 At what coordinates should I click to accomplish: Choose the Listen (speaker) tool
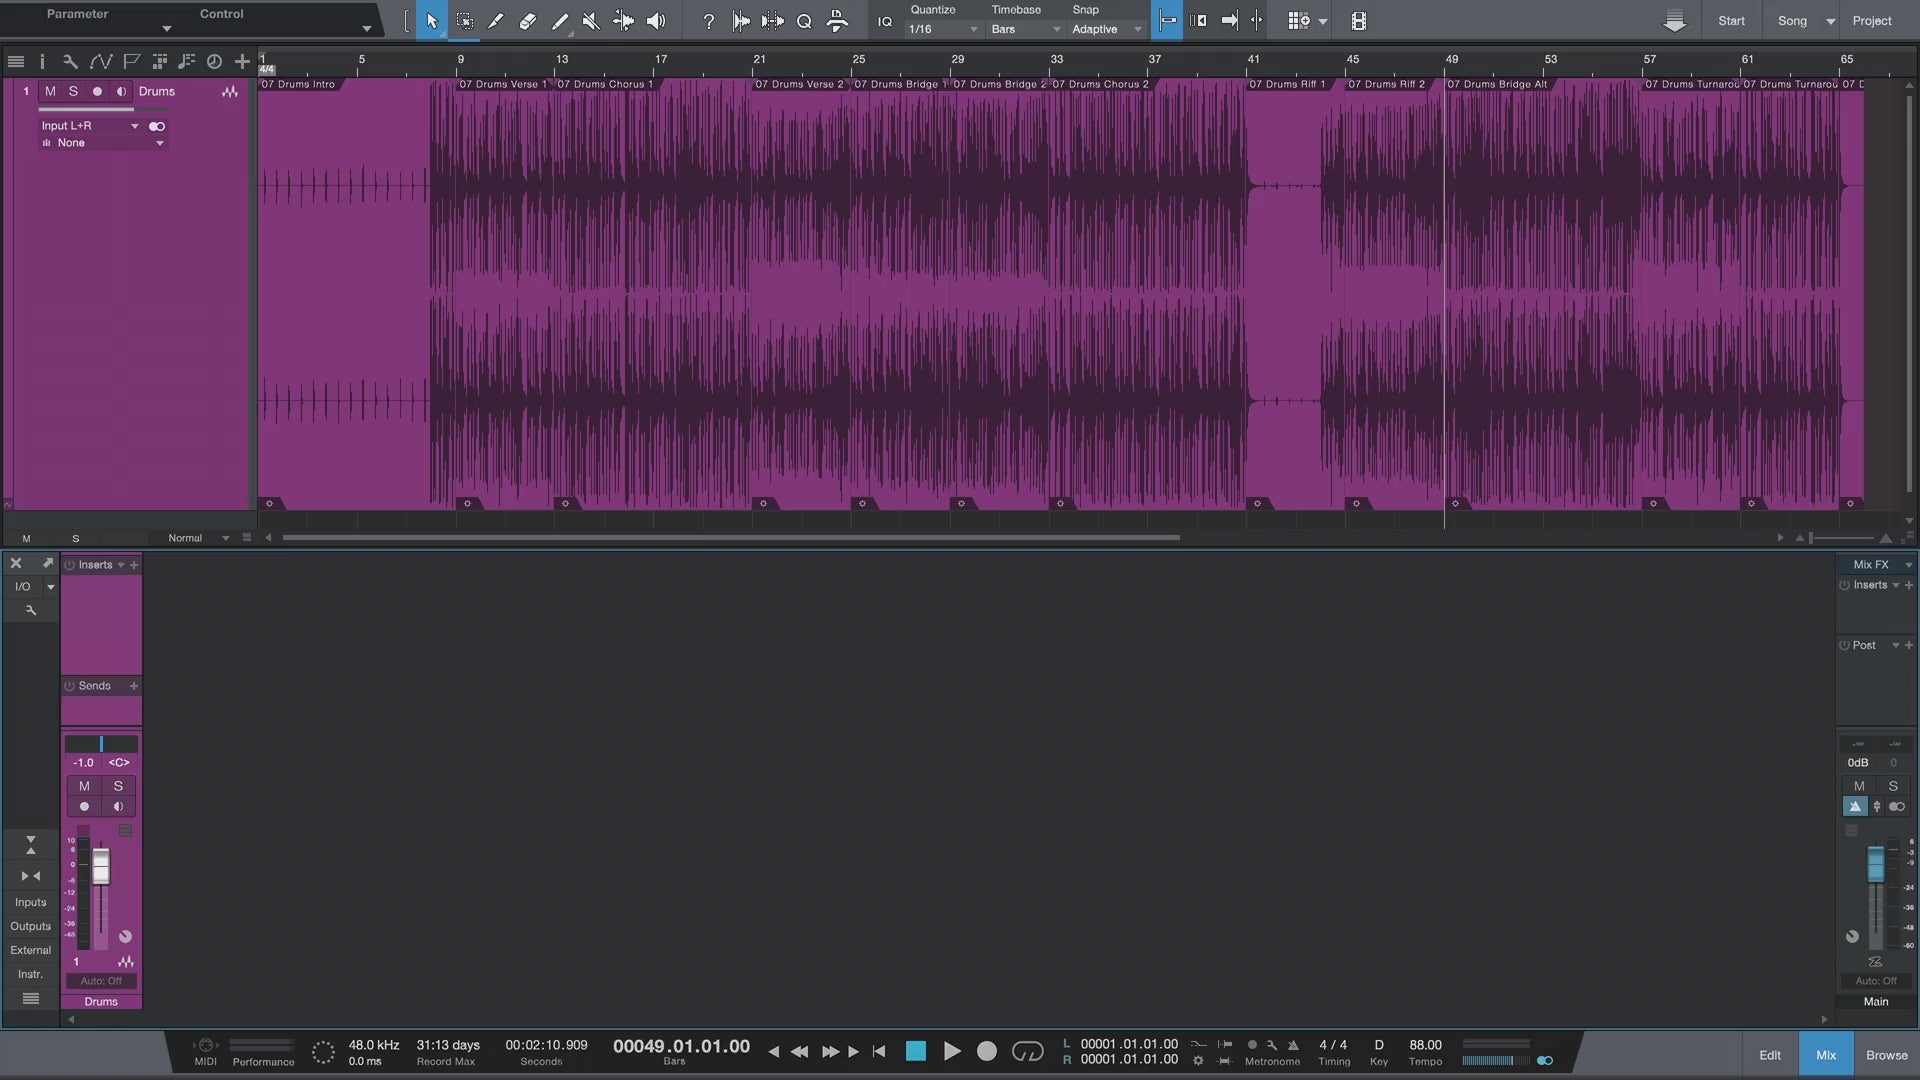[x=655, y=21]
